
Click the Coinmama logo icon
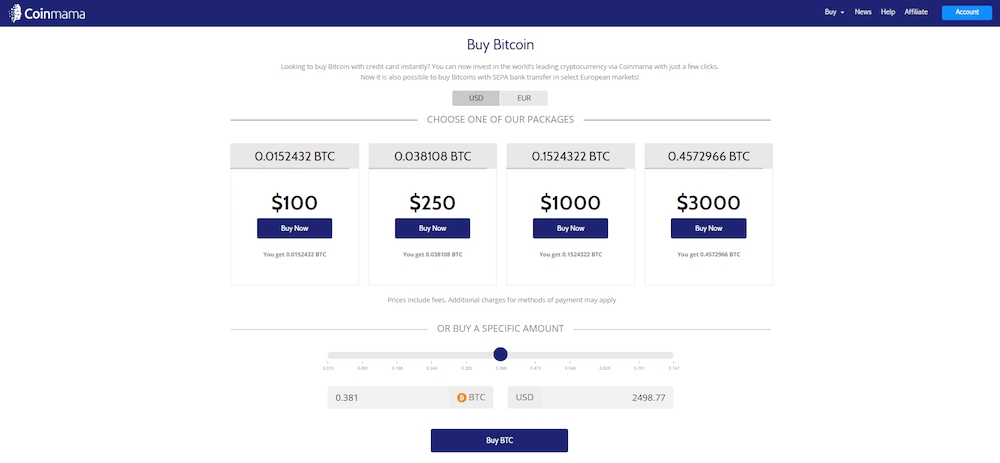click(17, 12)
